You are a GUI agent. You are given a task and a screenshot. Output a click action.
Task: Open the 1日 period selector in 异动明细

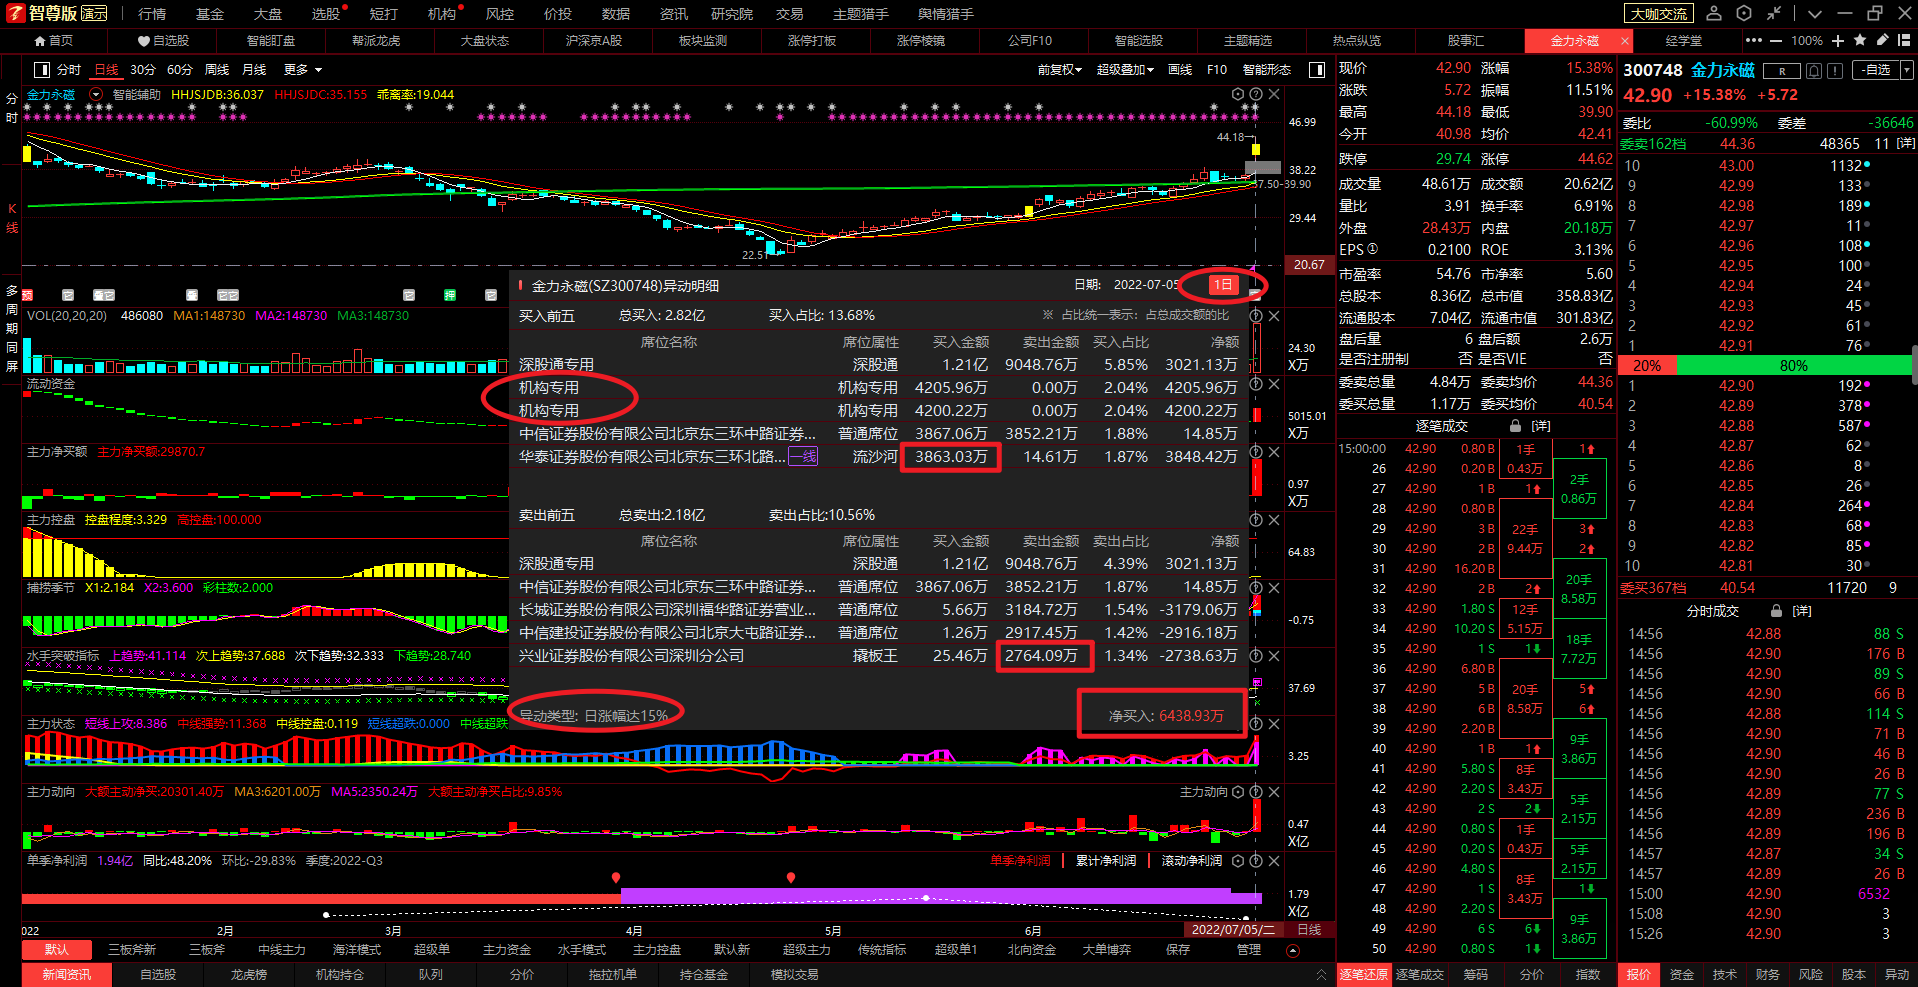[1223, 285]
